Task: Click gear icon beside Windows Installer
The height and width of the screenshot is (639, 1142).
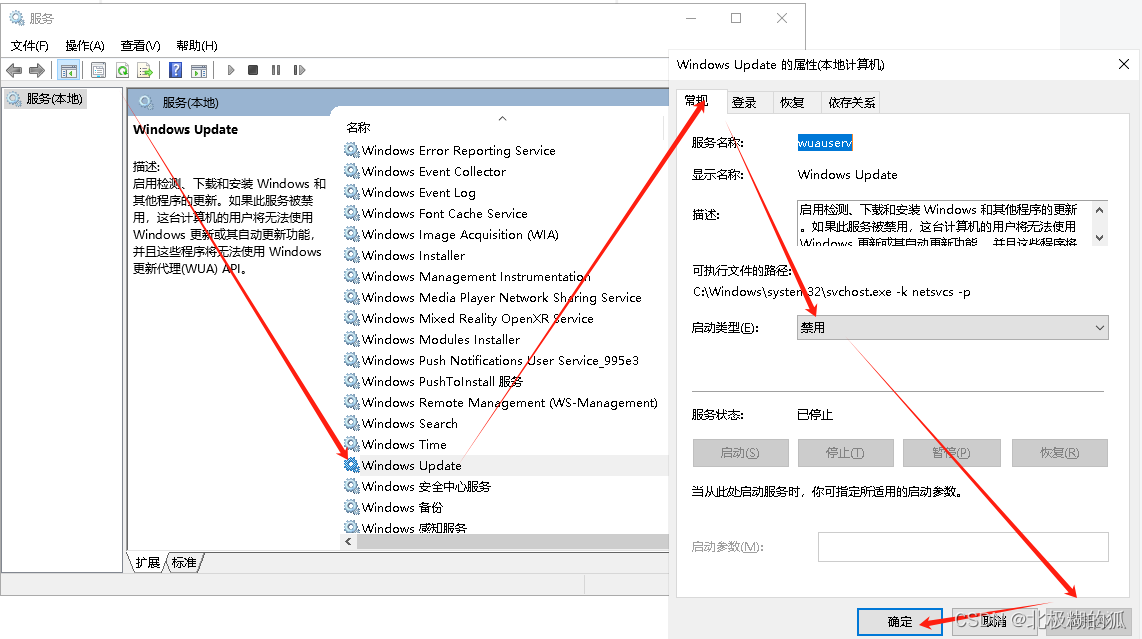Action: 352,255
